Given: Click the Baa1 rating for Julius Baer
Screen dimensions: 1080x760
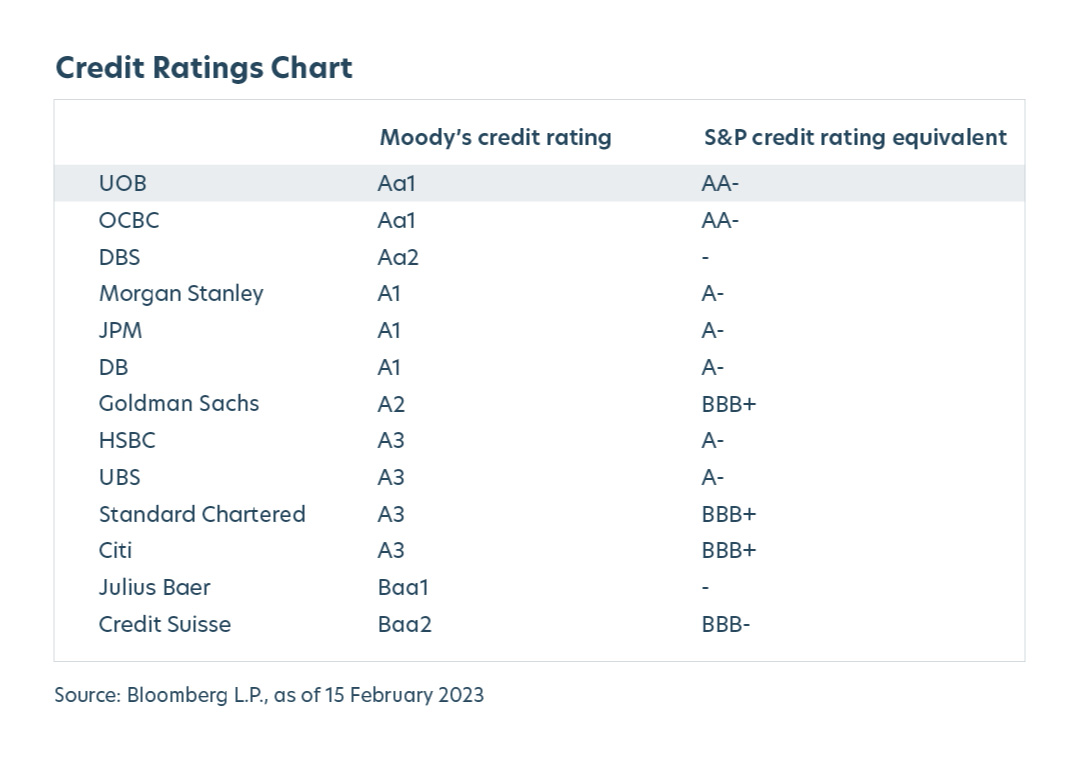Looking at the screenshot, I should tap(403, 587).
